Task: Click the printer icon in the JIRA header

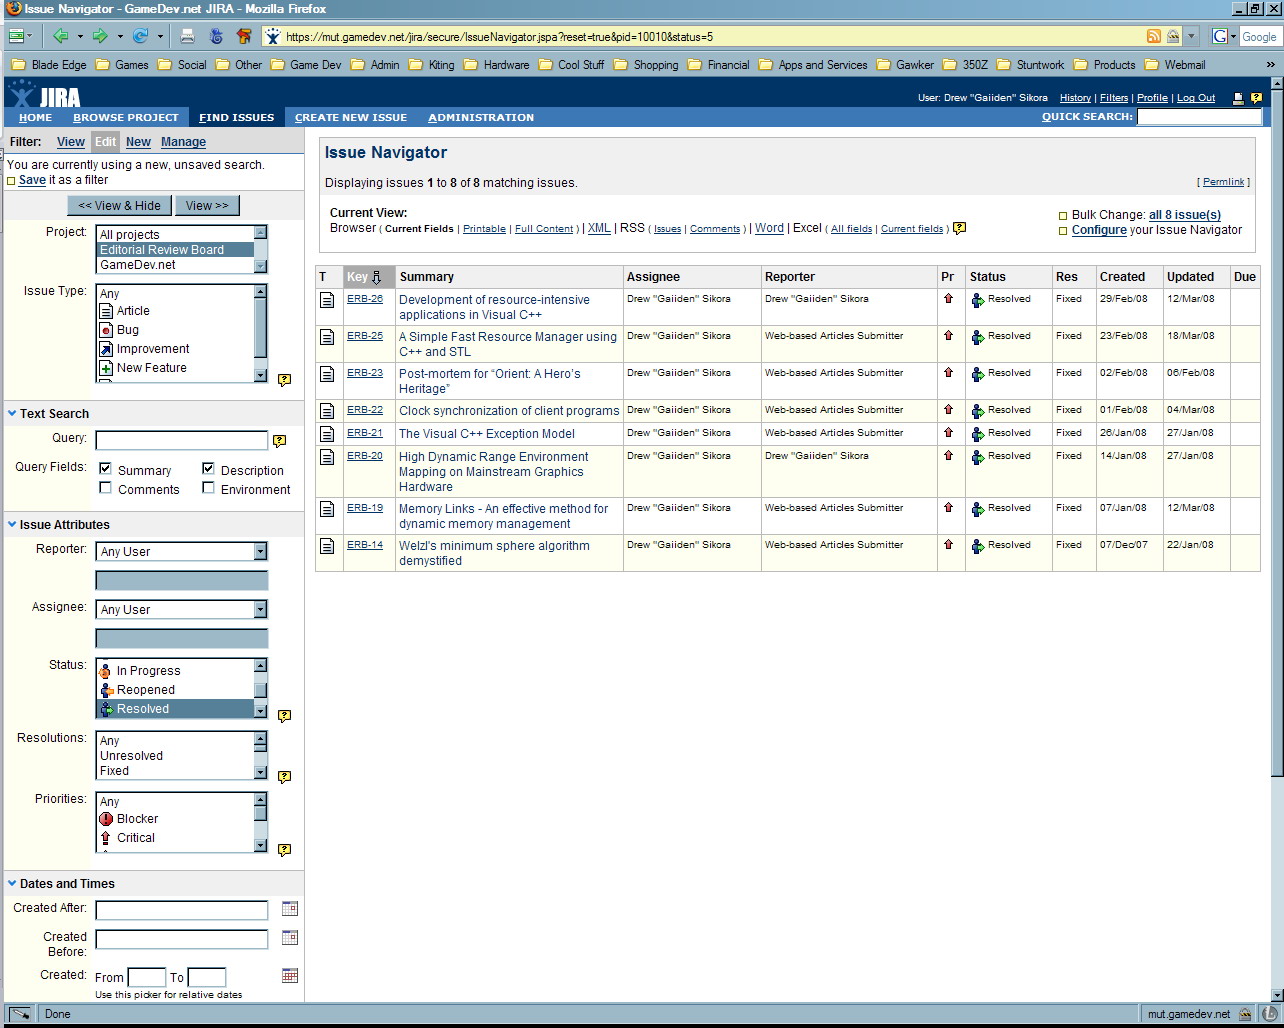Action: click(1238, 98)
